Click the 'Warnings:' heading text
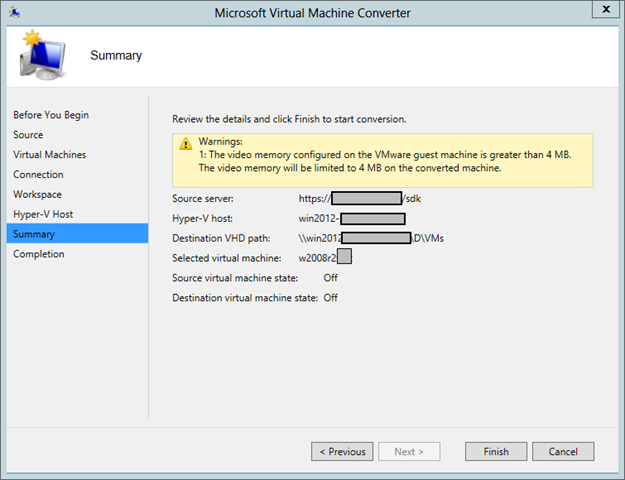625x480 pixels. coord(220,141)
